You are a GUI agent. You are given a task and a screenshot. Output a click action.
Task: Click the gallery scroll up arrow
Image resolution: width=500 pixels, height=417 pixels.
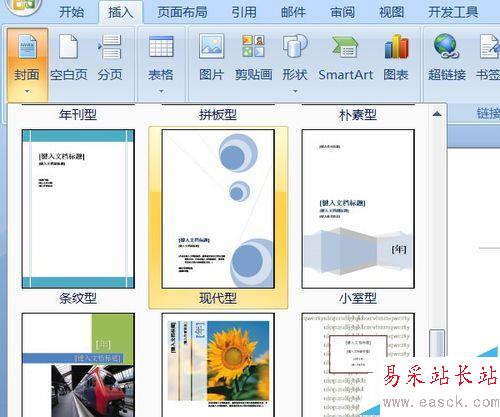[x=437, y=114]
